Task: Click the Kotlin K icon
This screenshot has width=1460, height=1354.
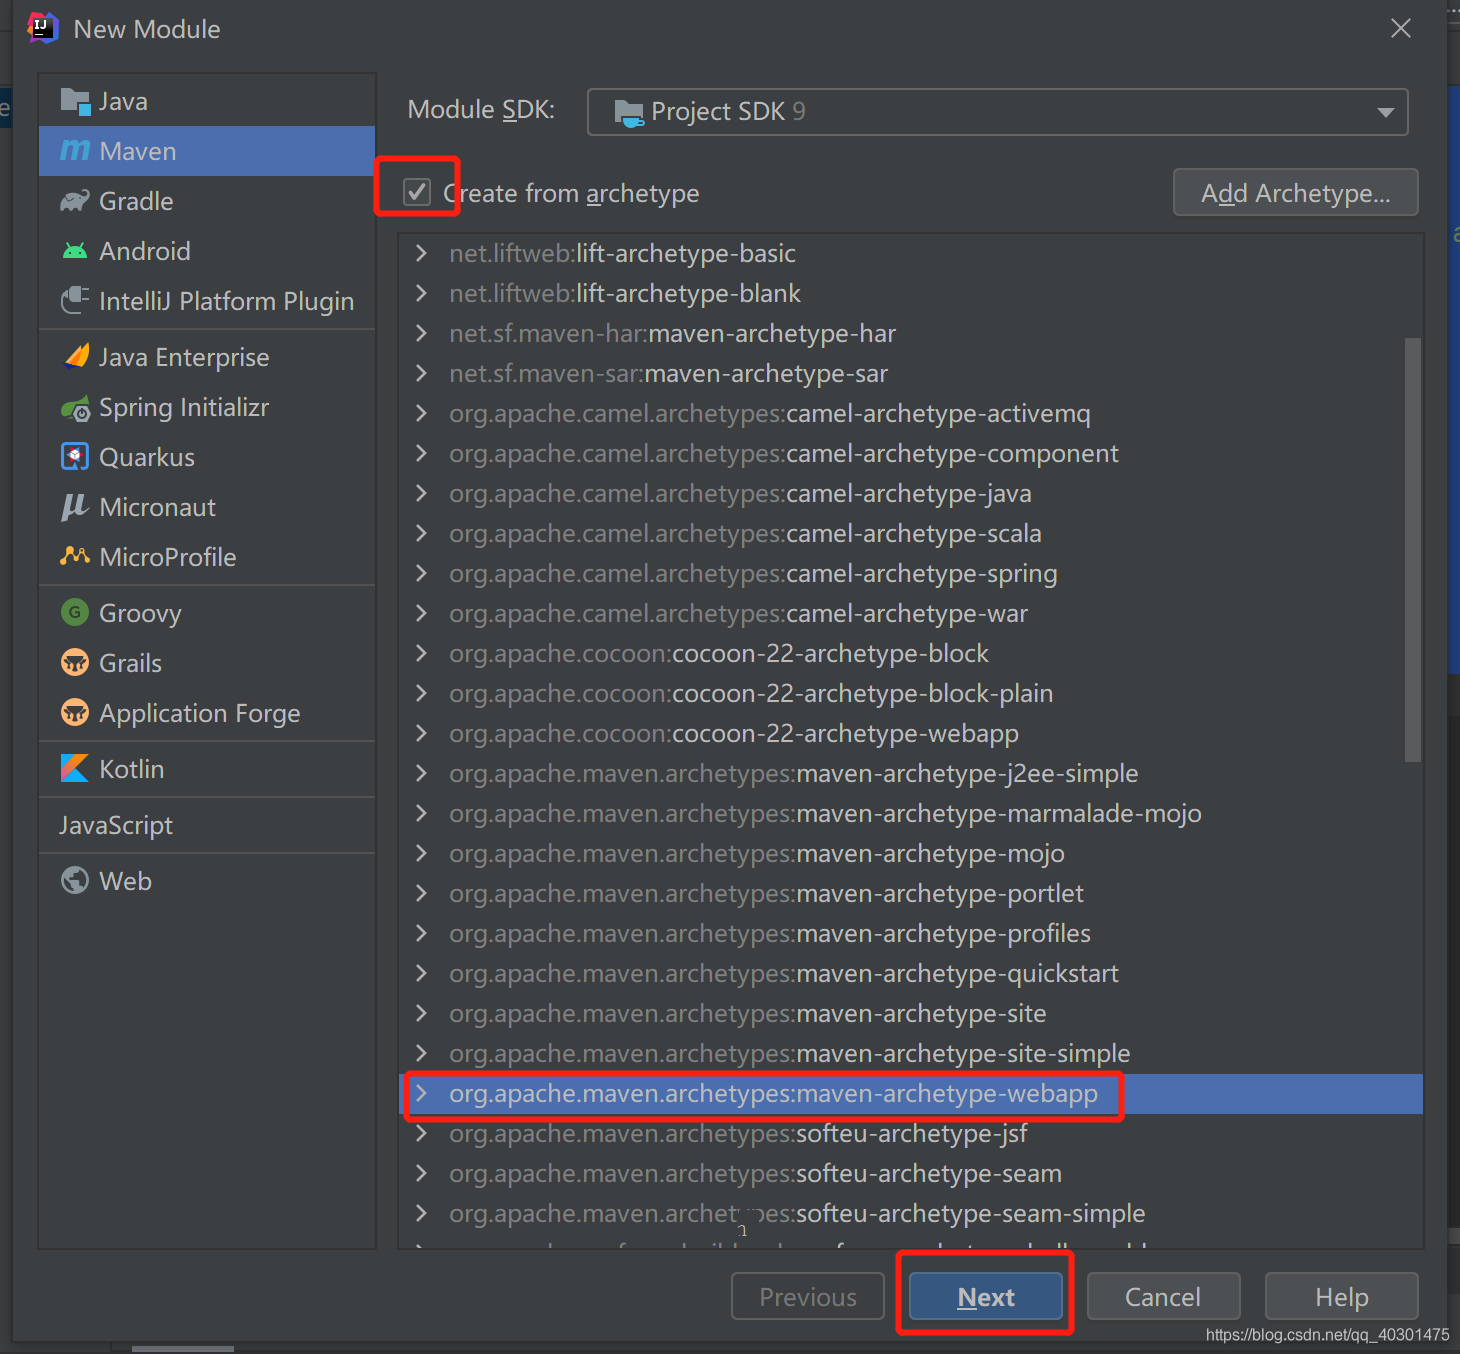Action: (75, 768)
